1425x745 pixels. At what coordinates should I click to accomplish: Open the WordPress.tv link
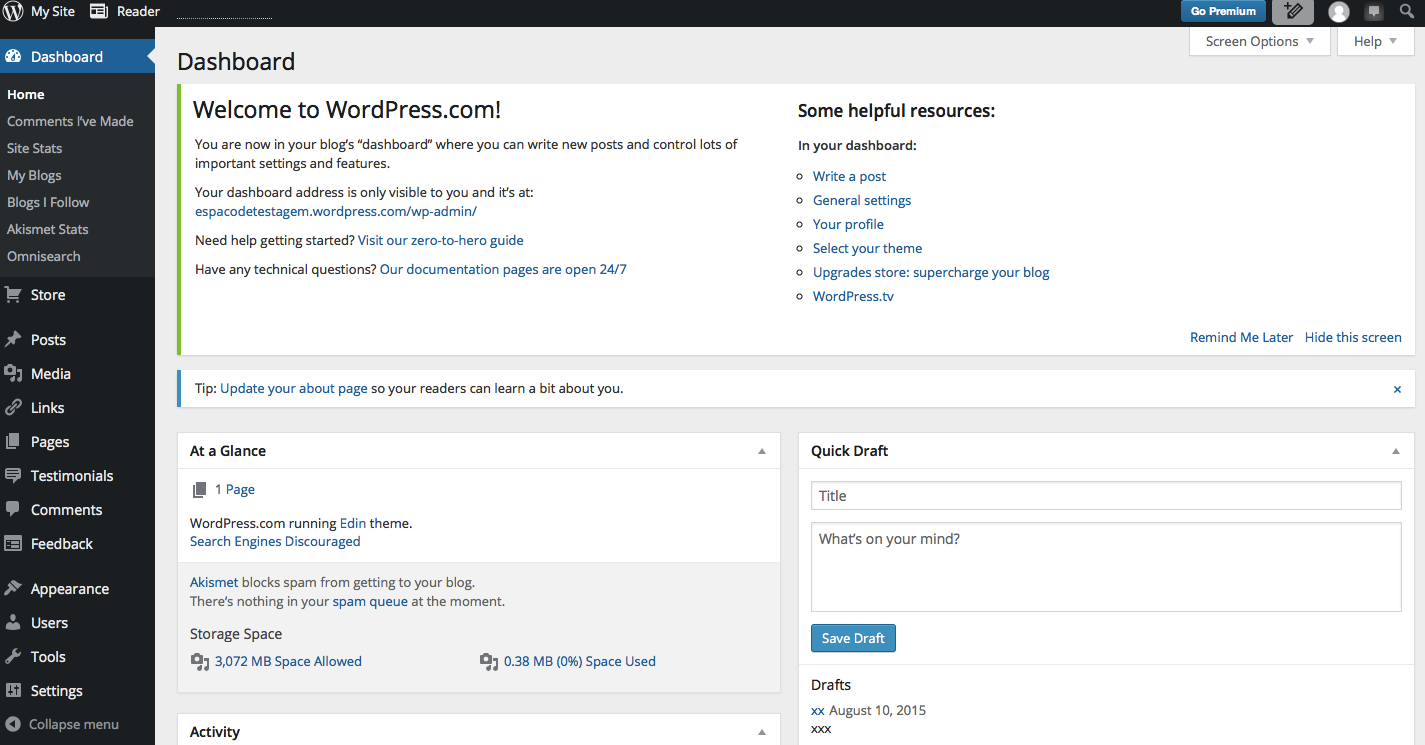[x=853, y=296]
